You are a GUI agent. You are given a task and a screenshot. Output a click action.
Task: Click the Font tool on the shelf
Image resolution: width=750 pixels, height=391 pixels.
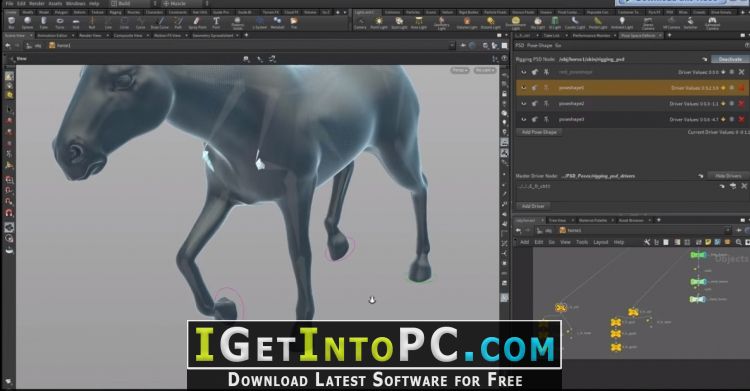tap(216, 22)
